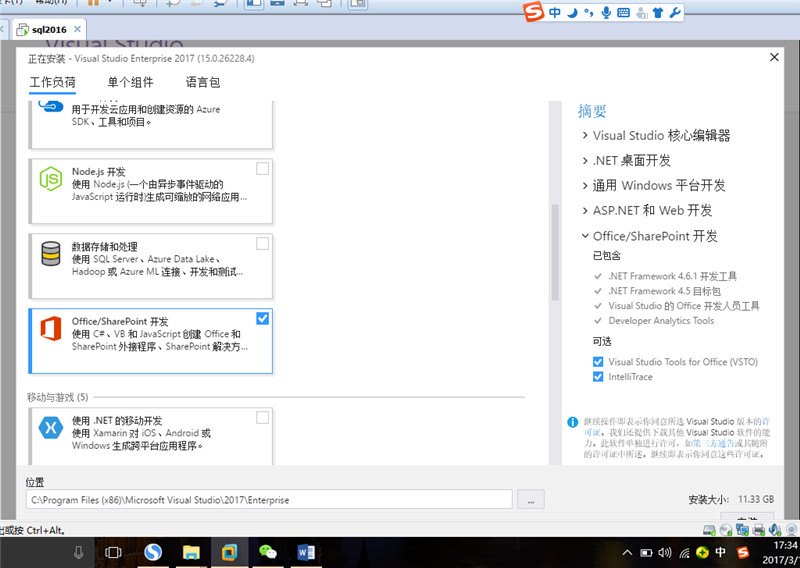Click the Azure cloud workload icon

(51, 106)
